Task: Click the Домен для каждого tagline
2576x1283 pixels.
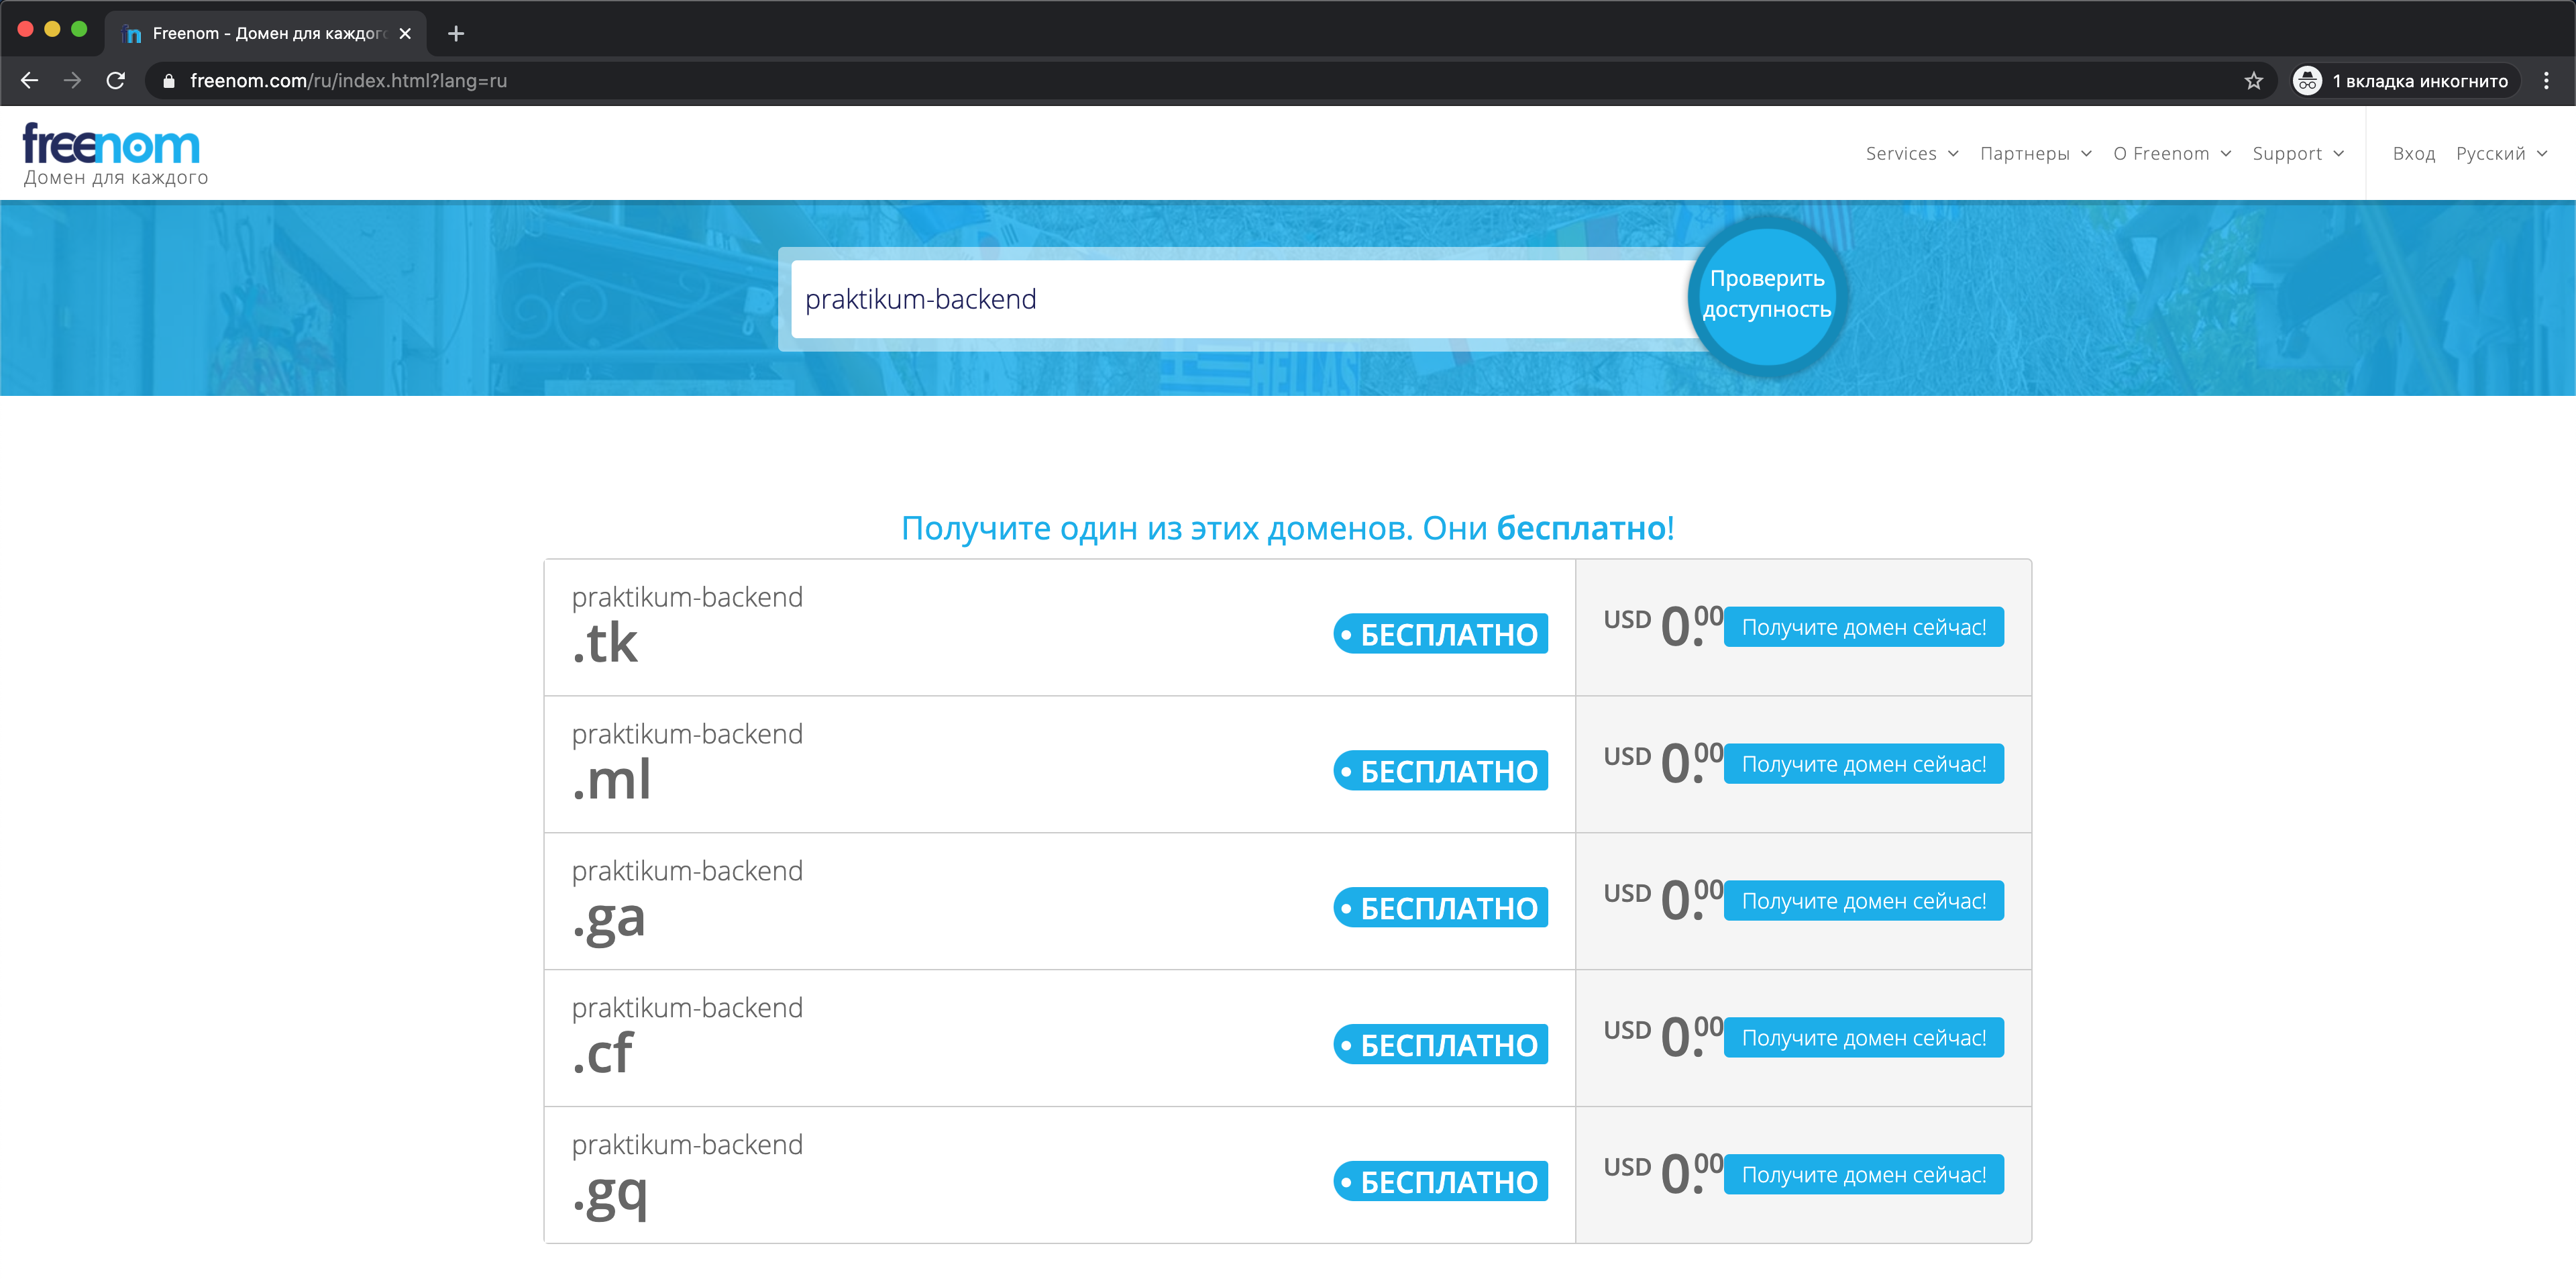Action: 116,178
